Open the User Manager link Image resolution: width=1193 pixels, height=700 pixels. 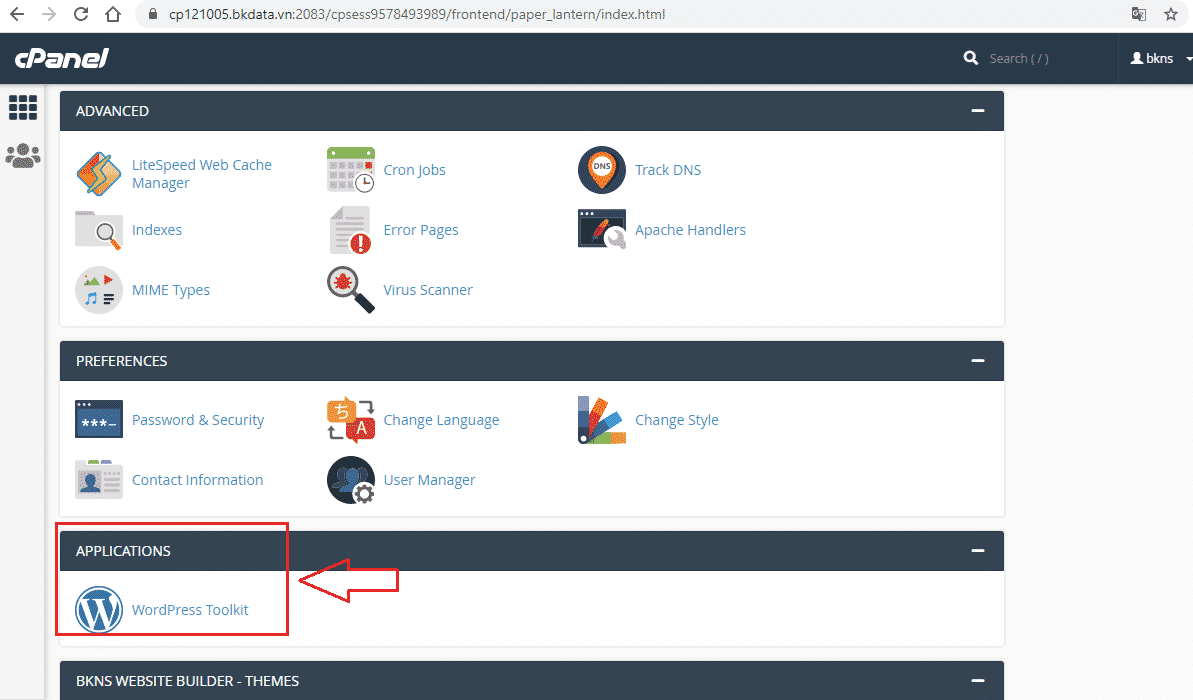pos(429,480)
